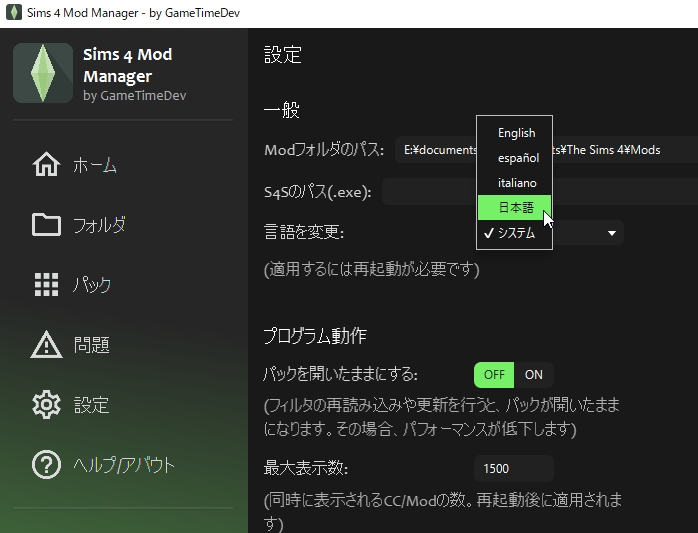Click the プログラム動作 section heading
Image resolution: width=698 pixels, height=533 pixels.
pos(315,336)
